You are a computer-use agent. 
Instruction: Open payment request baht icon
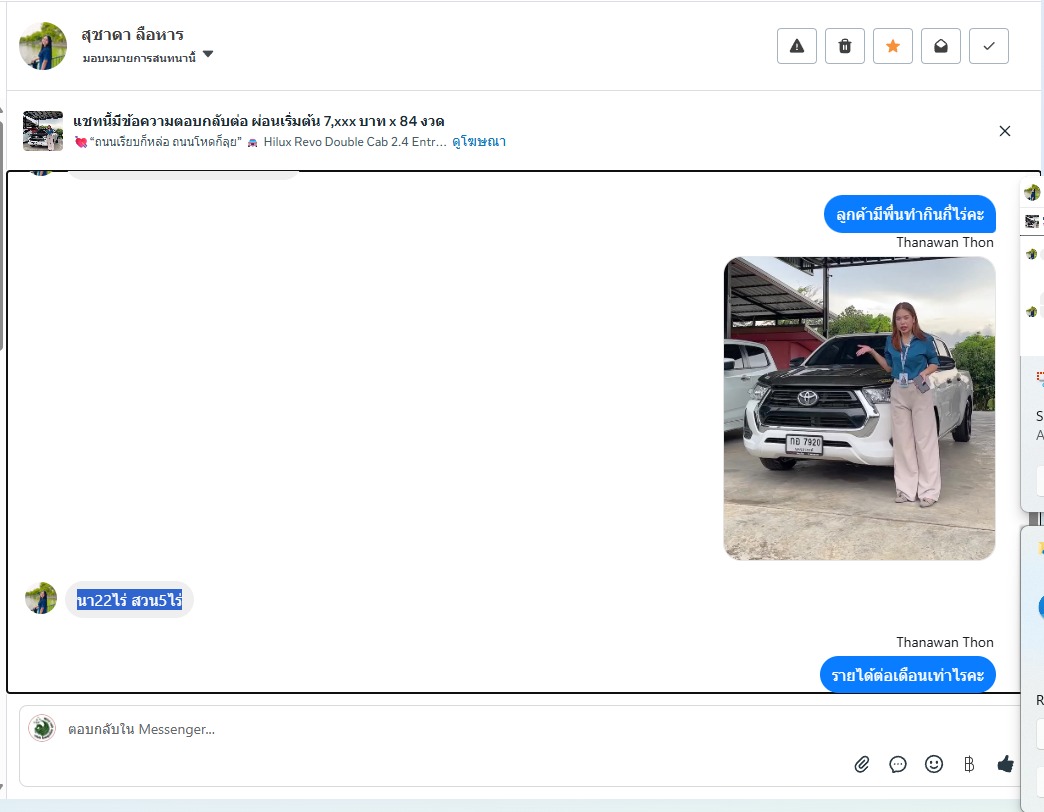pos(969,764)
